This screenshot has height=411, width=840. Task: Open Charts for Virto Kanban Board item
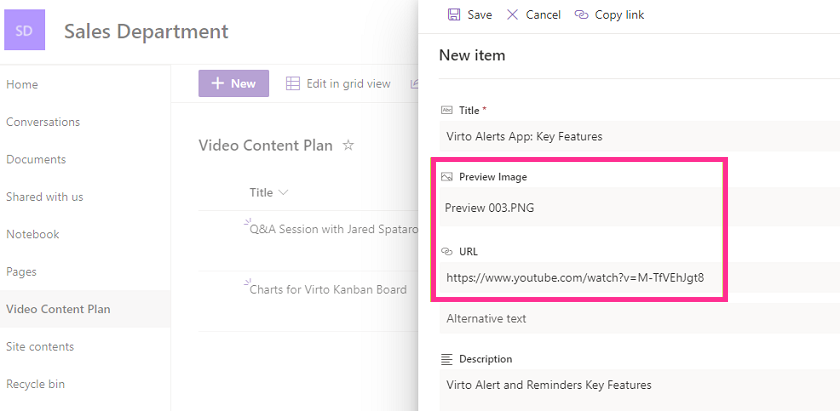pyautogui.click(x=328, y=289)
